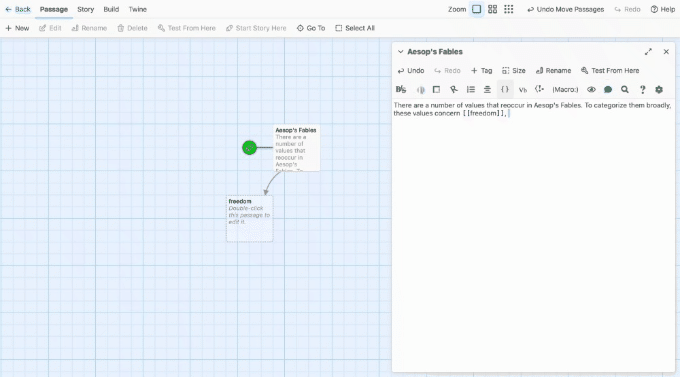The width and height of the screenshot is (680, 377).
Task: Switch to the Build tab
Action: [x=111, y=9]
